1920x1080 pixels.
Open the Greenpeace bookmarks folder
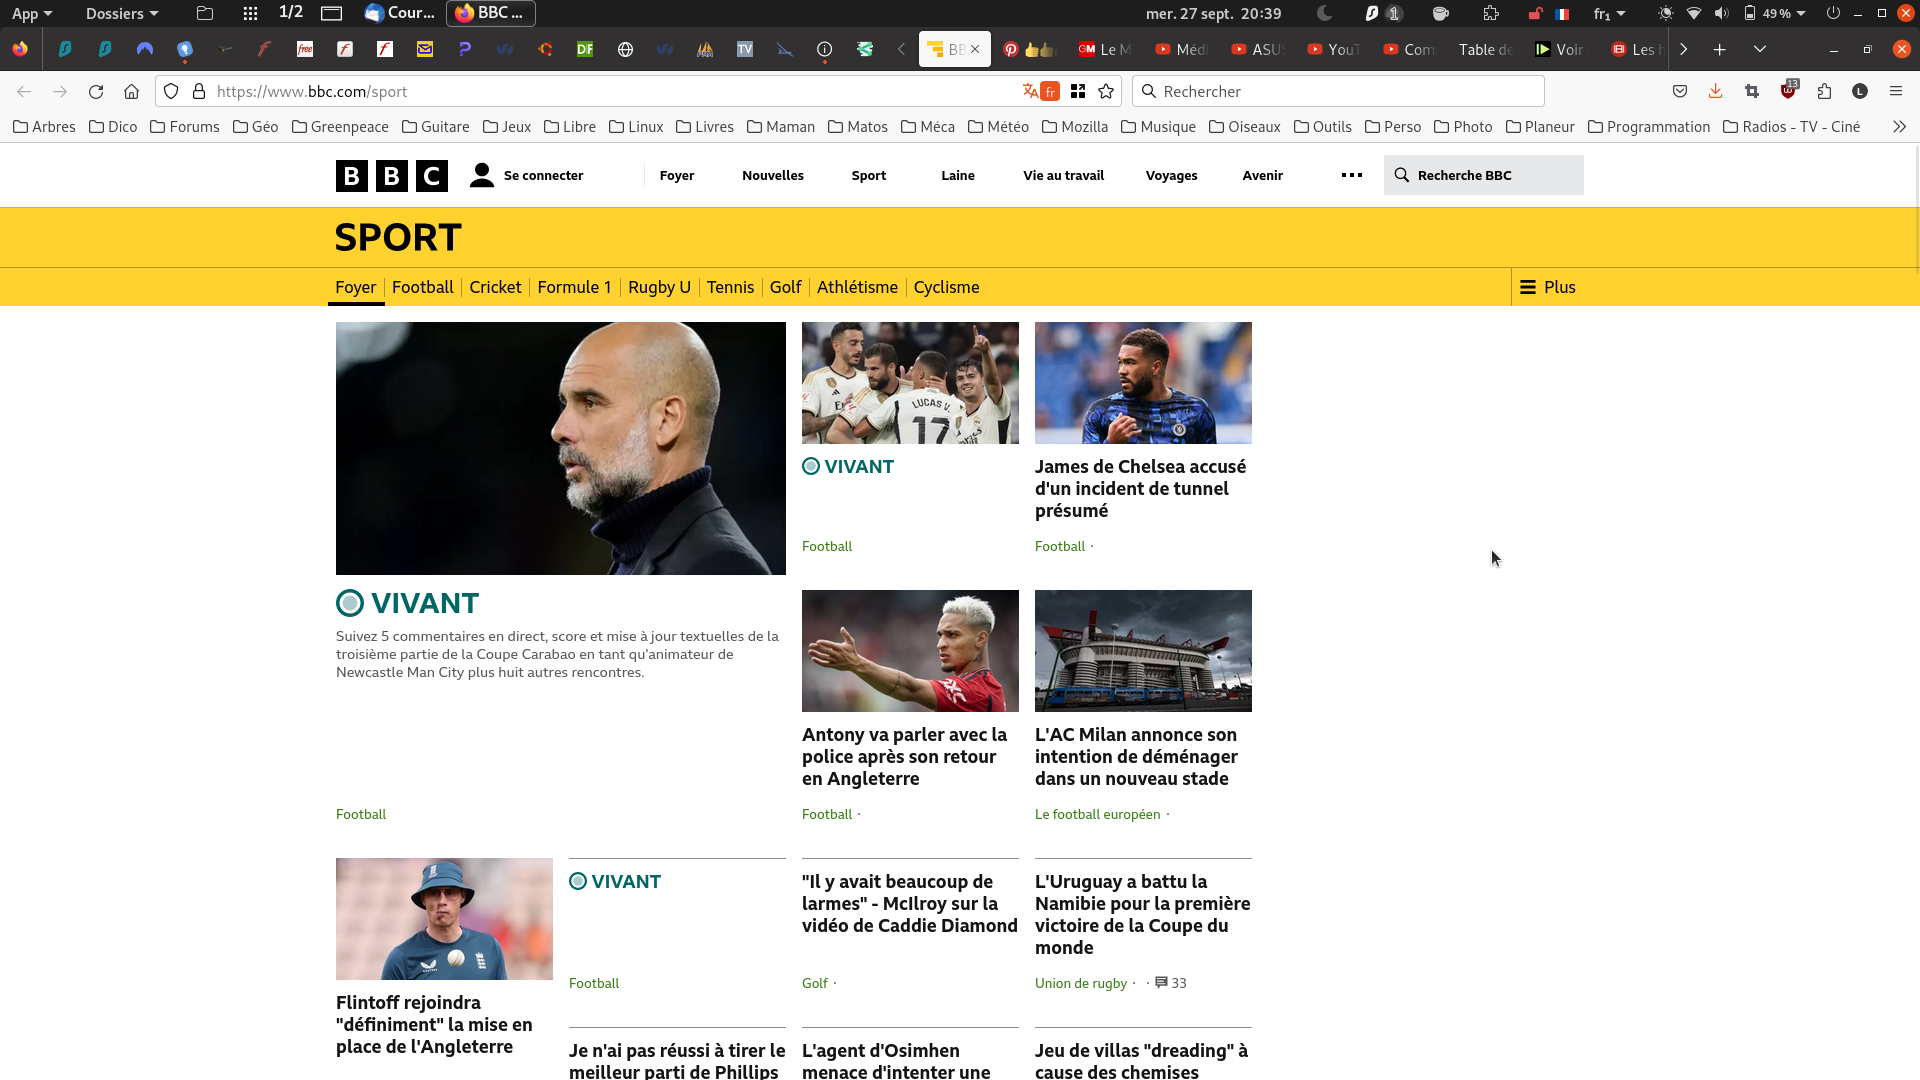click(x=340, y=127)
